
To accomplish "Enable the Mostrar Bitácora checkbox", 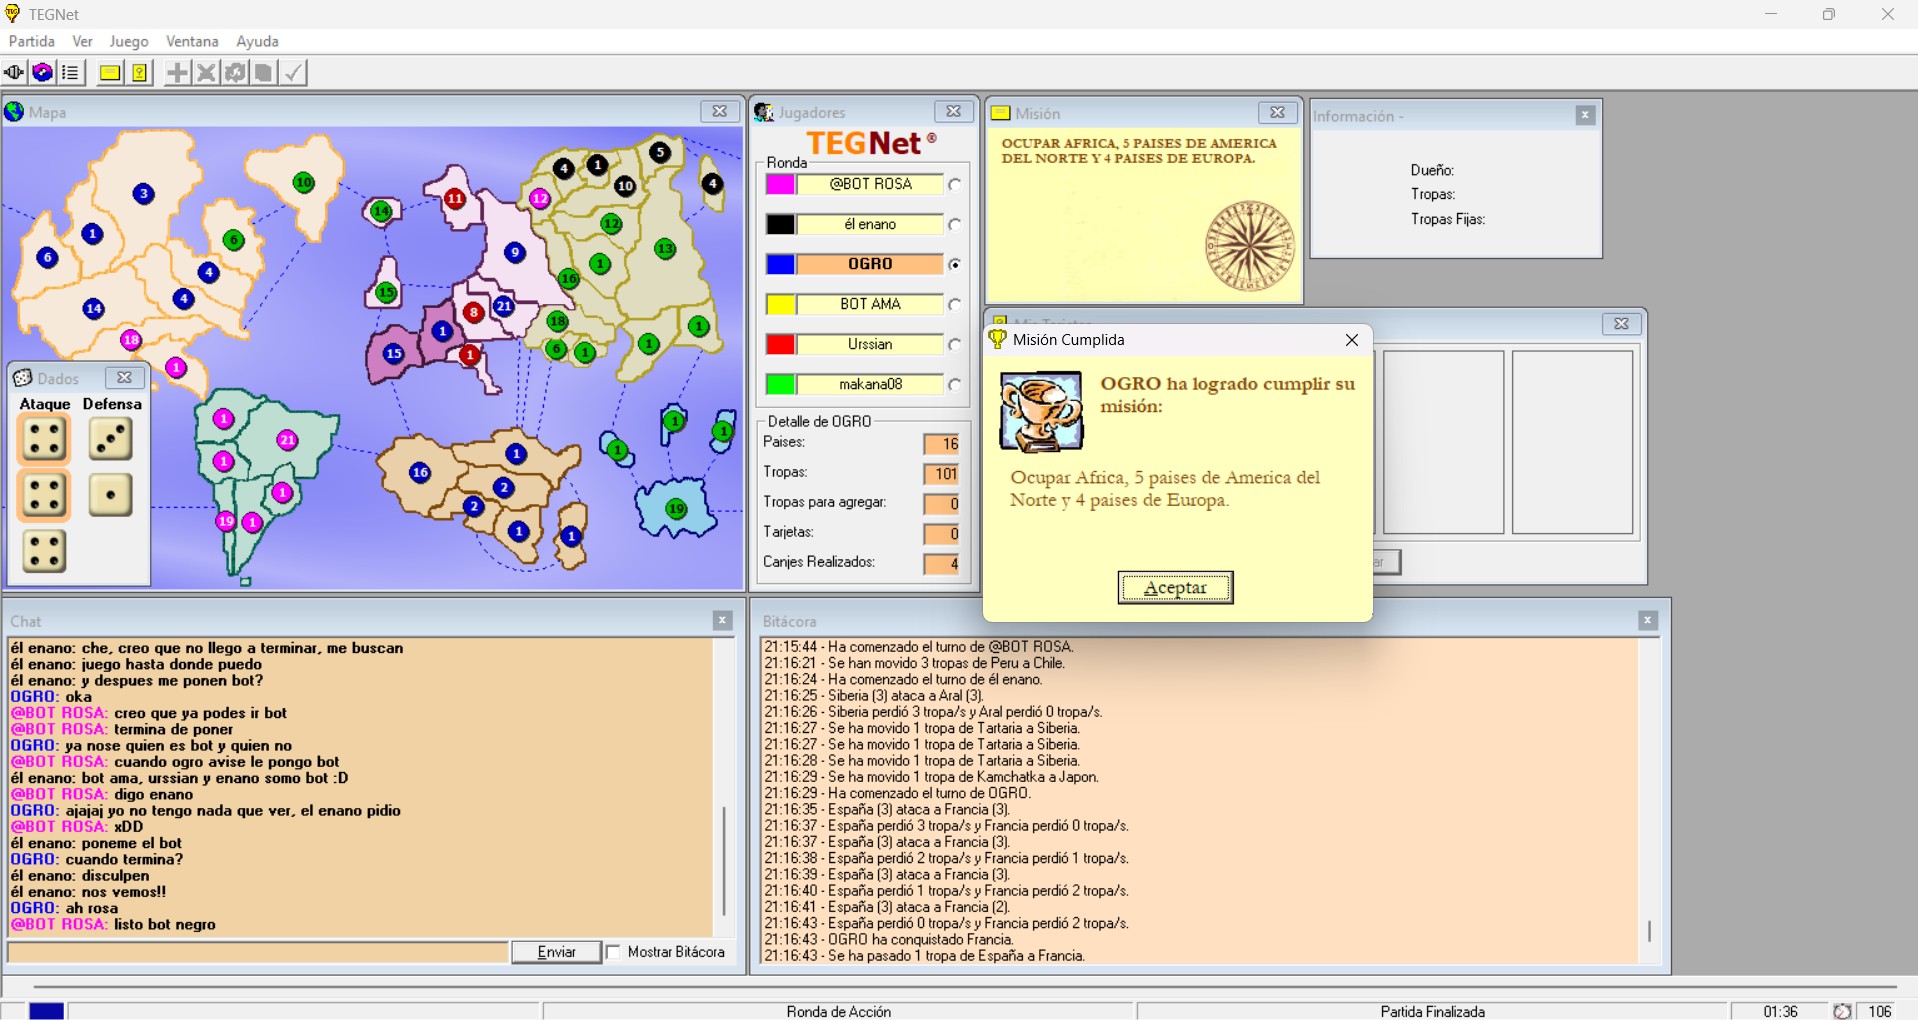I will pyautogui.click(x=614, y=952).
